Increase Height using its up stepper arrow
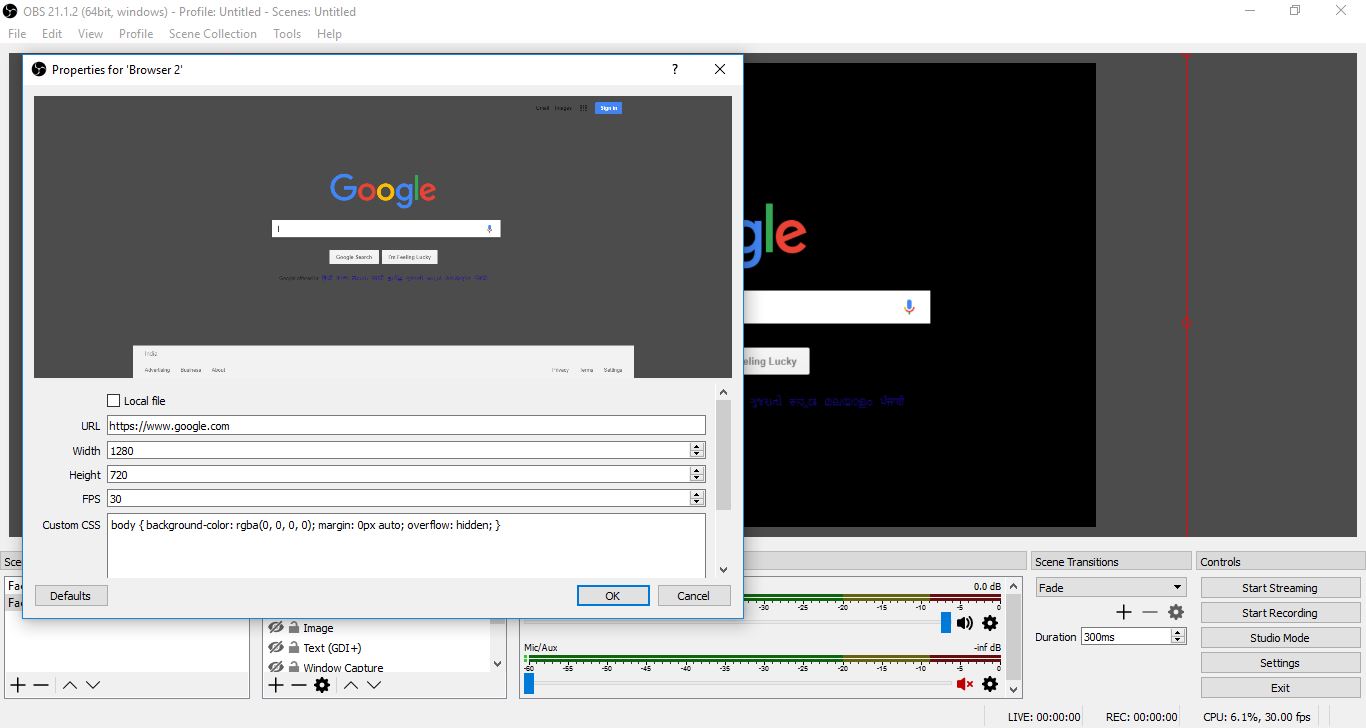Viewport: 1366px width, 728px height. click(697, 470)
